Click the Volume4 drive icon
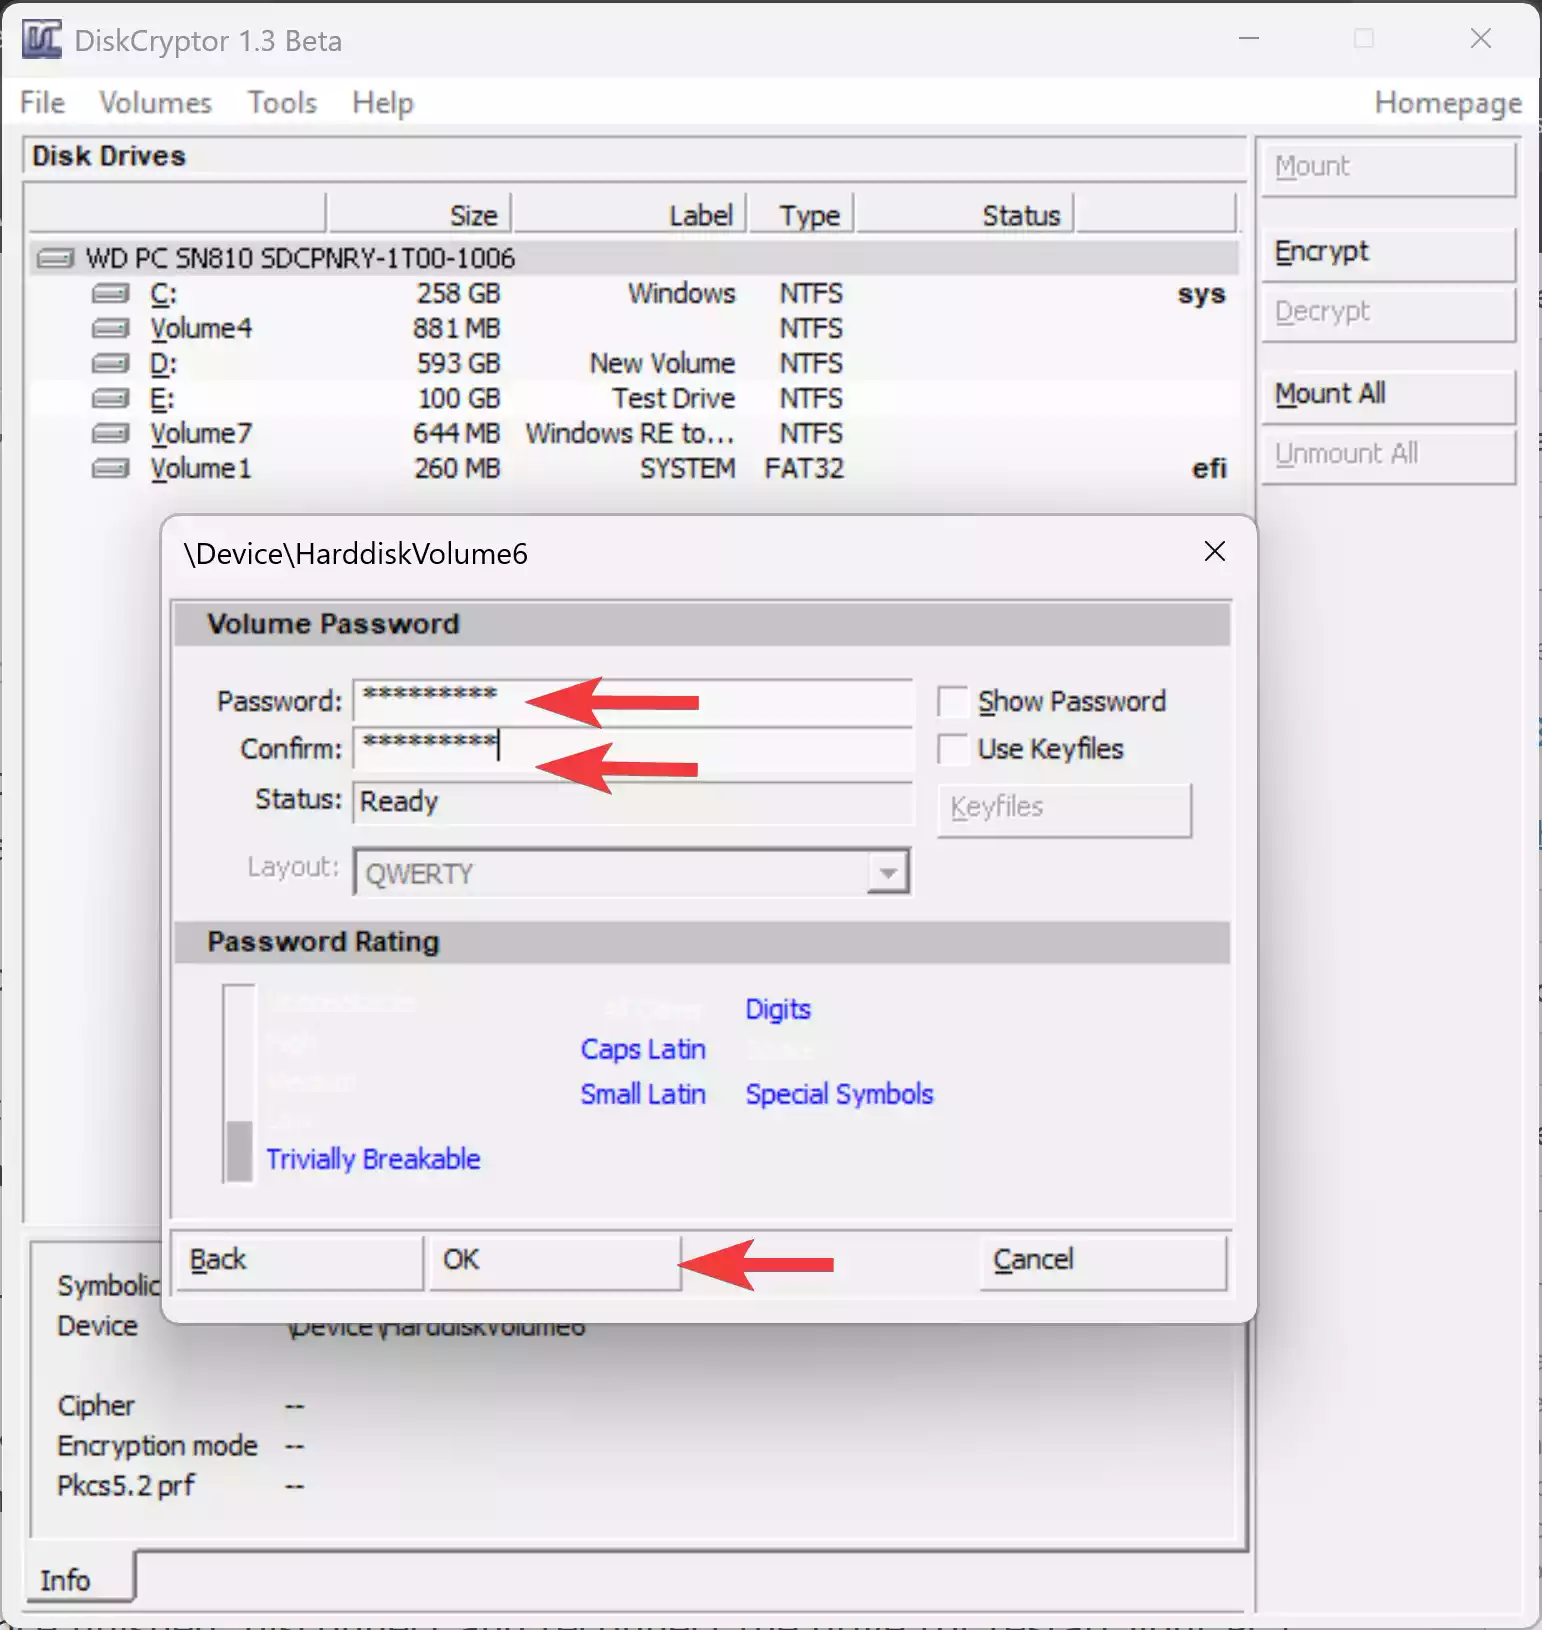The width and height of the screenshot is (1542, 1630). (110, 329)
